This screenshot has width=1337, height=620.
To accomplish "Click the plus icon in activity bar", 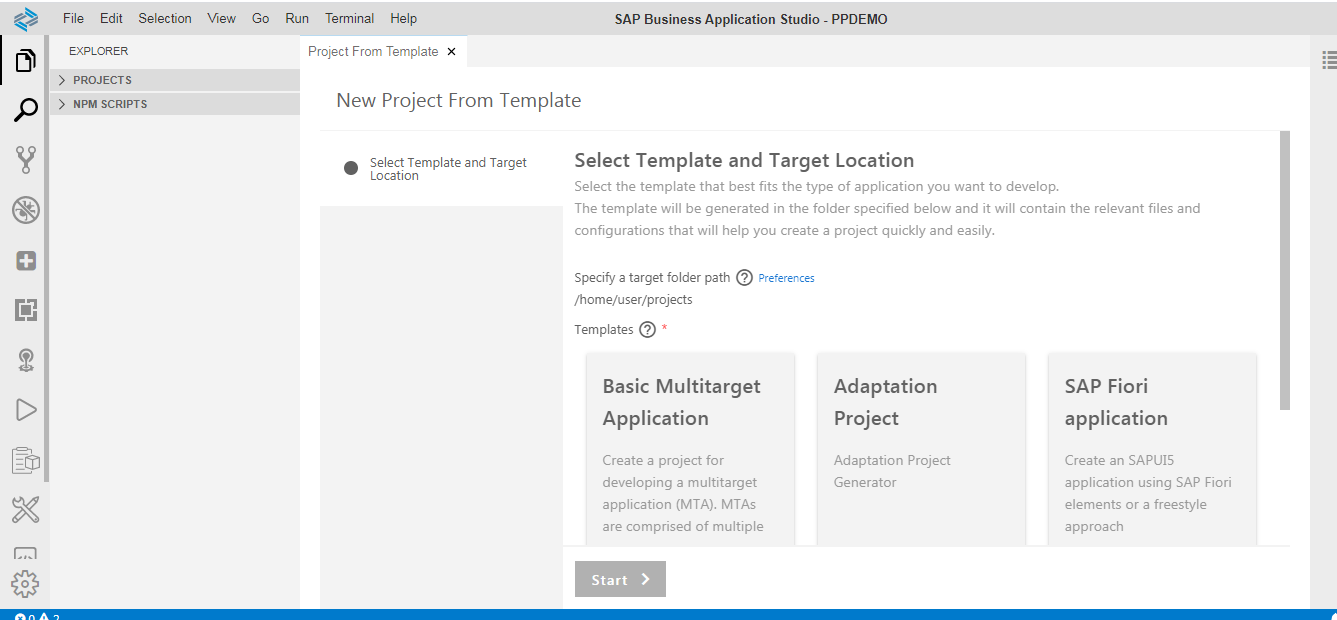I will point(25,261).
